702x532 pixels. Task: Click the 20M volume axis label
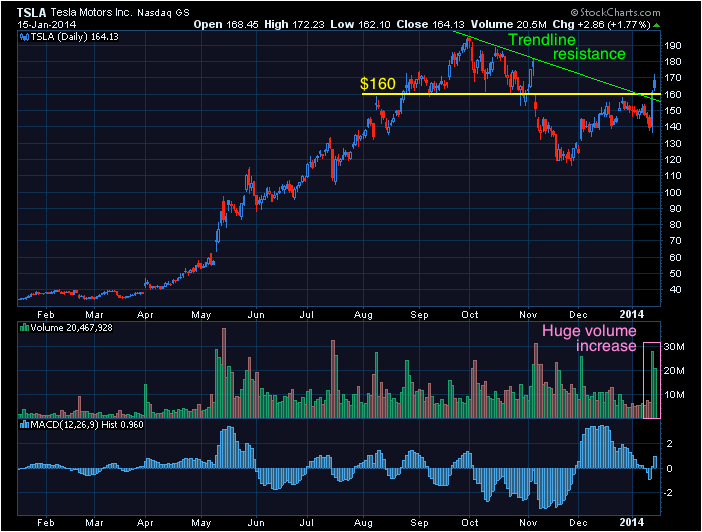[674, 371]
